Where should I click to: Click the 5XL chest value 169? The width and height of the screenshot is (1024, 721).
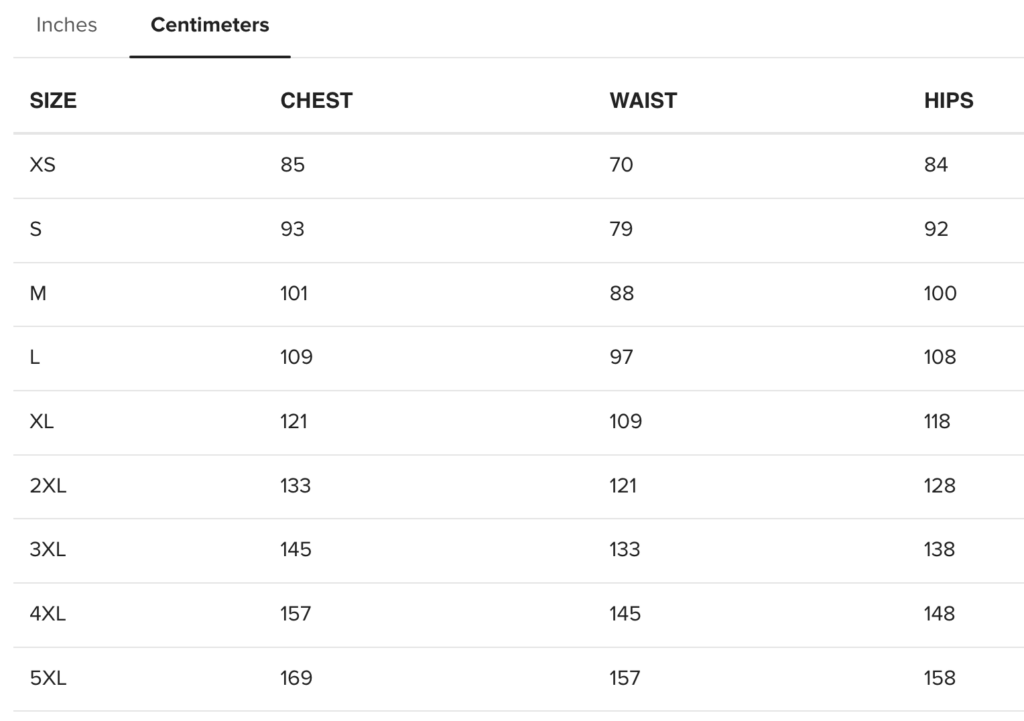[296, 677]
